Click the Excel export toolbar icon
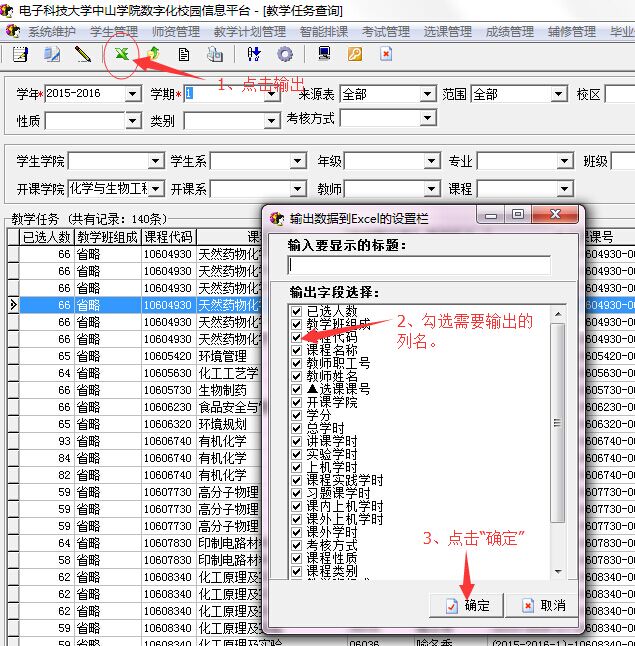The width and height of the screenshot is (635, 646). [122, 54]
